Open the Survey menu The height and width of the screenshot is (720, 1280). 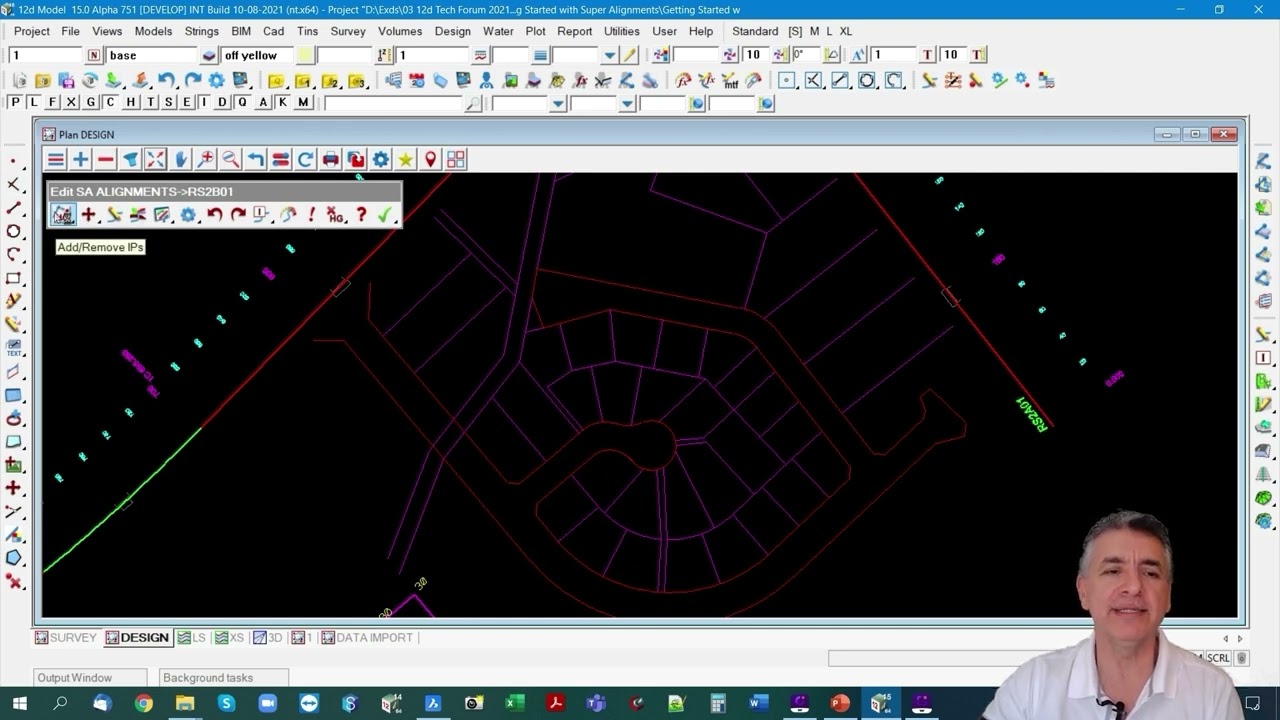pos(348,31)
